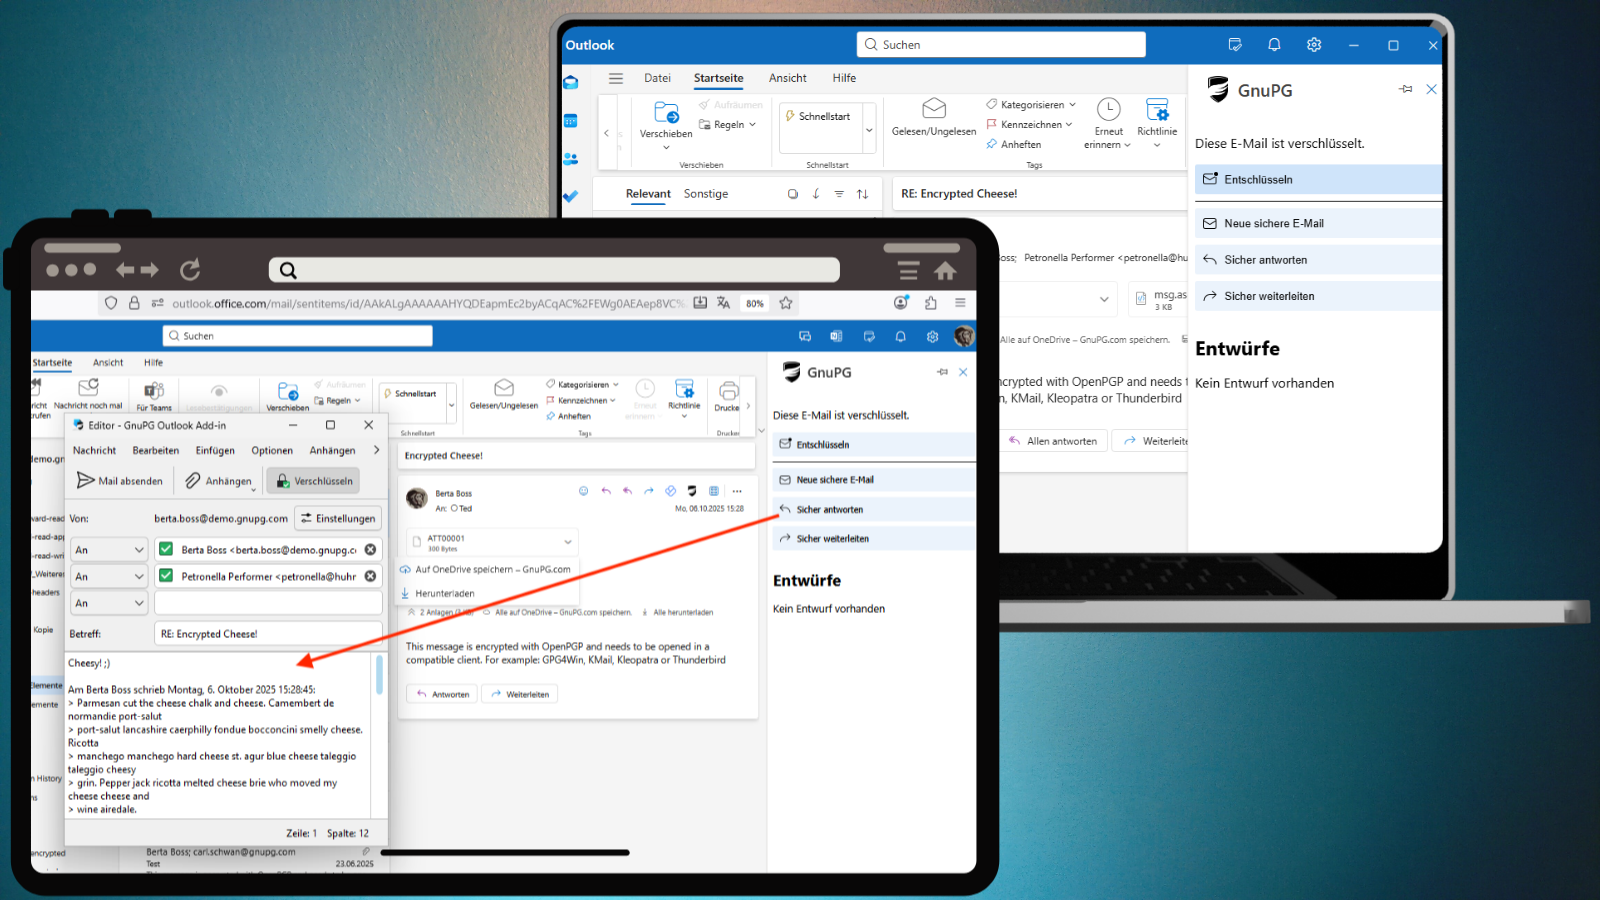Uncheck recipient Petronella Performer
This screenshot has width=1600, height=900.
[x=165, y=576]
